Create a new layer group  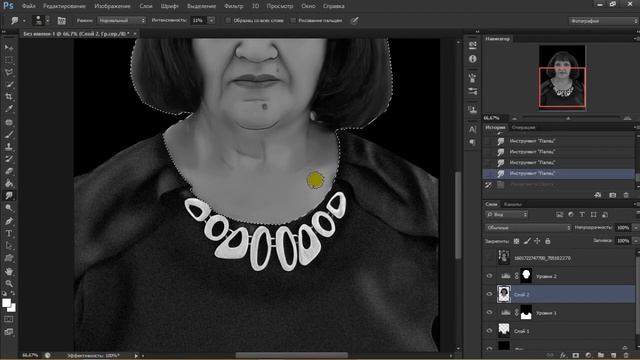[x=601, y=355]
